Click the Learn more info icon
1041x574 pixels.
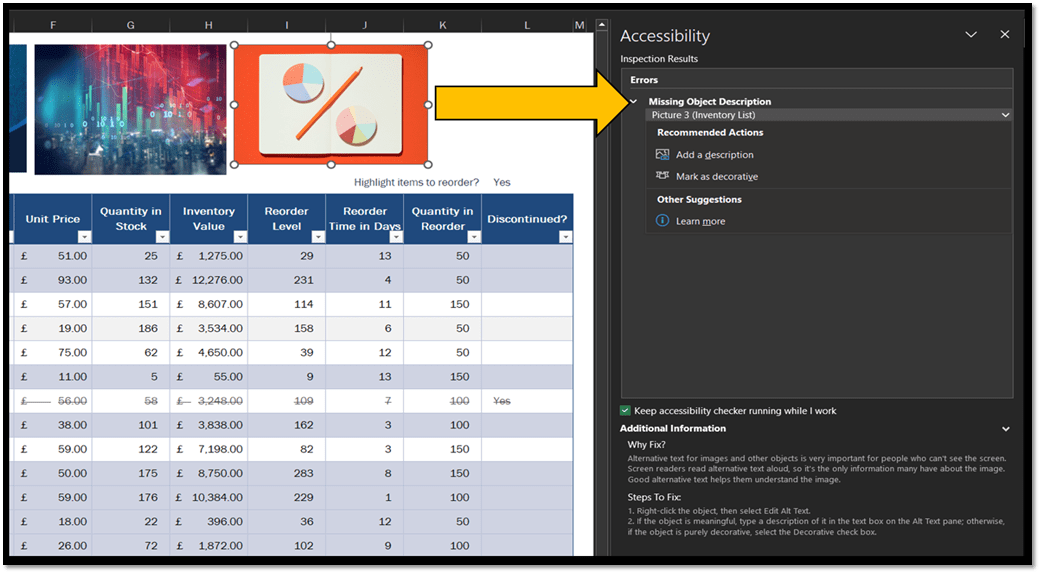[662, 221]
